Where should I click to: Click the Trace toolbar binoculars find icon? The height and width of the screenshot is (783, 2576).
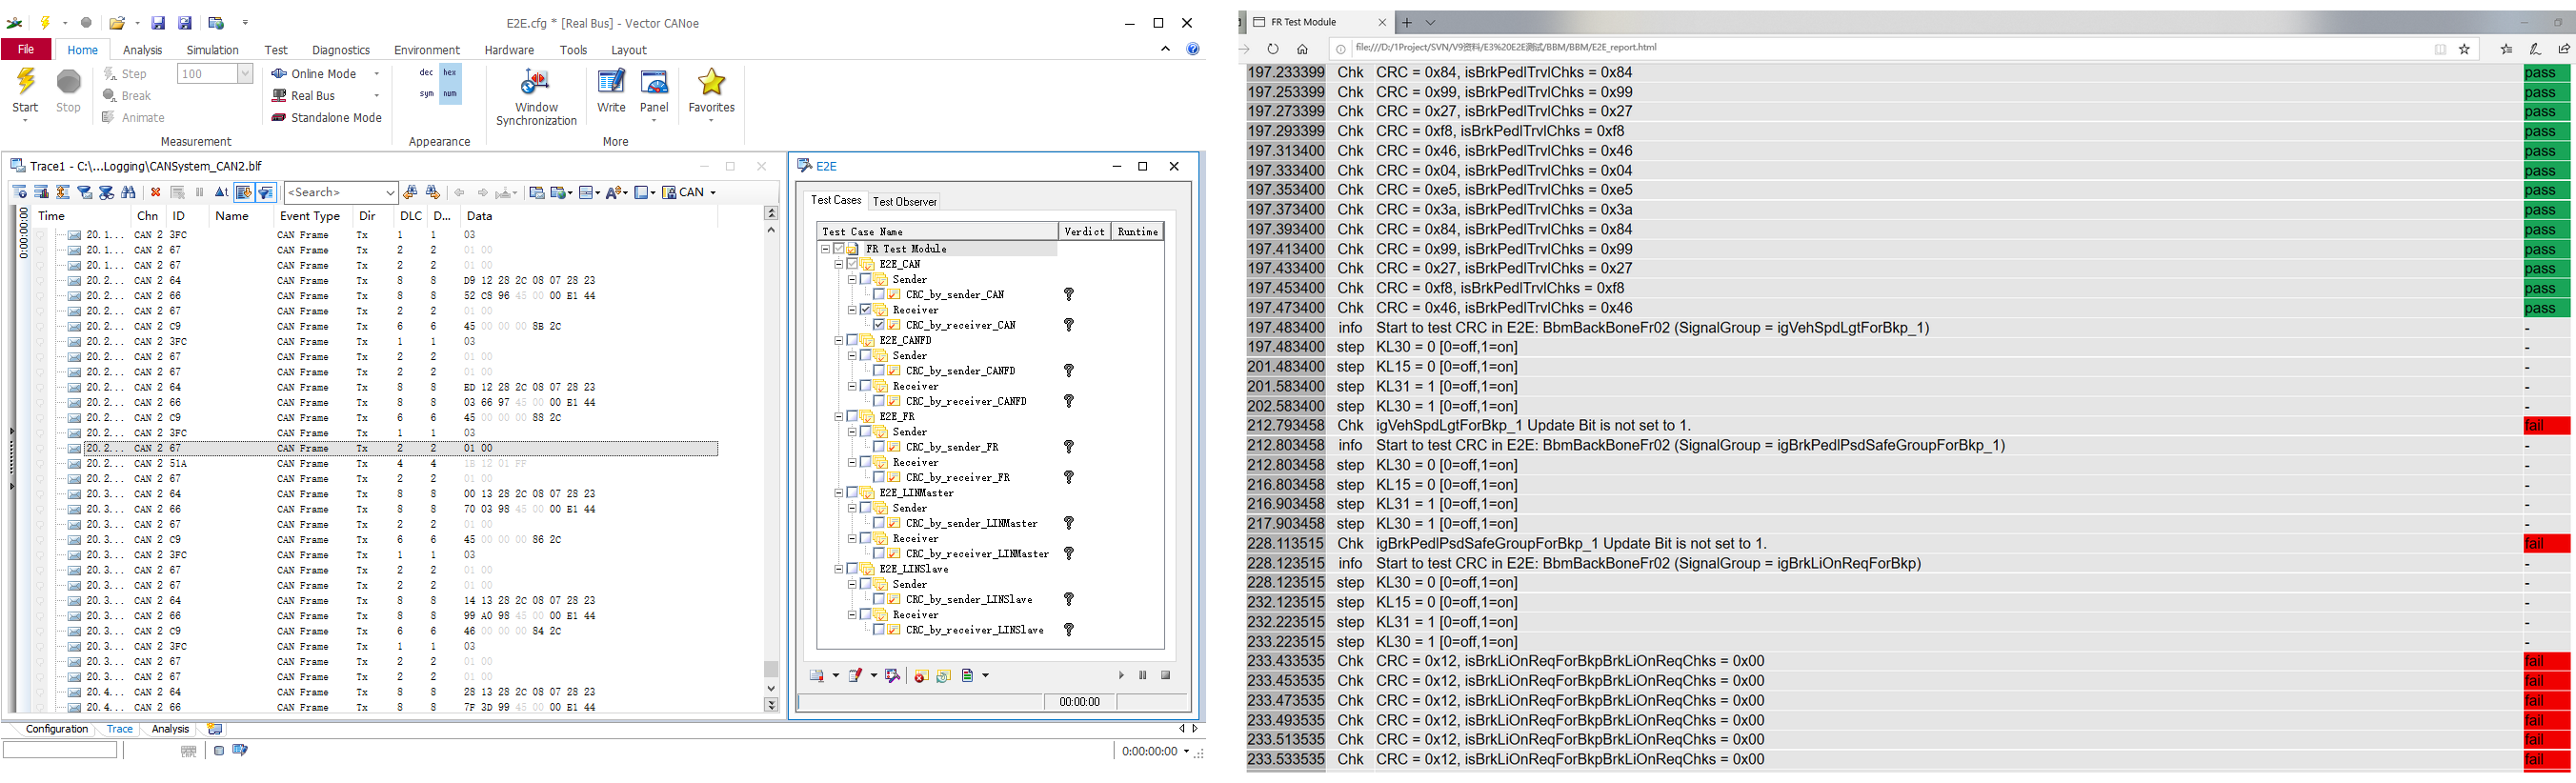(128, 192)
